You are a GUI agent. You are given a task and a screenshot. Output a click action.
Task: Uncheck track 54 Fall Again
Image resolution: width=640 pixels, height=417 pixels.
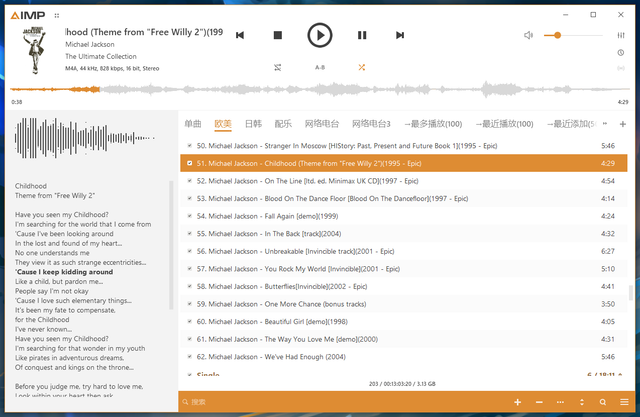pyautogui.click(x=189, y=215)
